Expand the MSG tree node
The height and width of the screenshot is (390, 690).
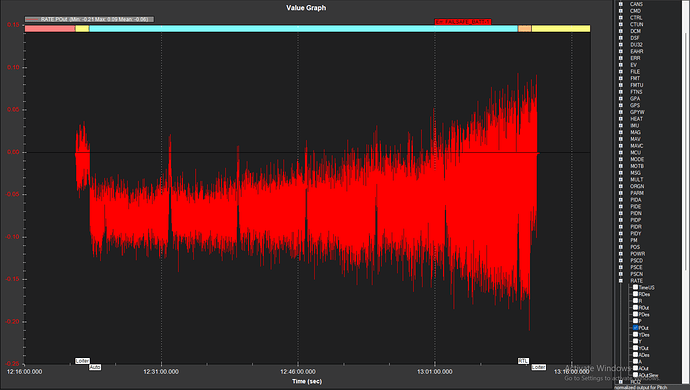pos(621,173)
